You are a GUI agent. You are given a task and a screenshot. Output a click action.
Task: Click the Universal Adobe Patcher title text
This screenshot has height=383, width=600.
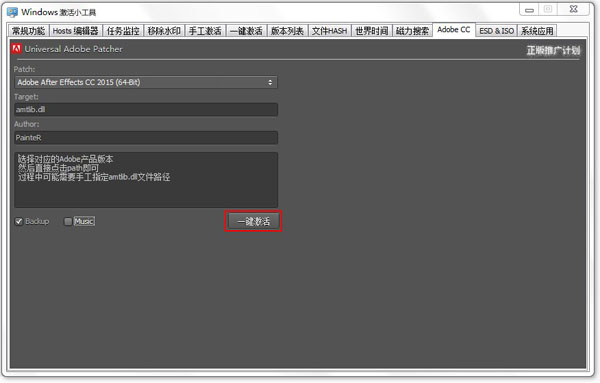[x=73, y=49]
